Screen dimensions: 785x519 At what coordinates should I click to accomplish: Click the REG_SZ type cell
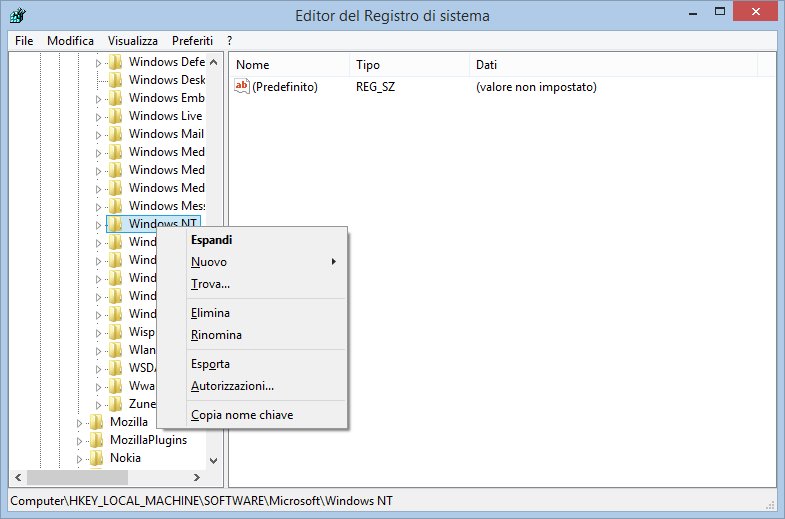[375, 87]
